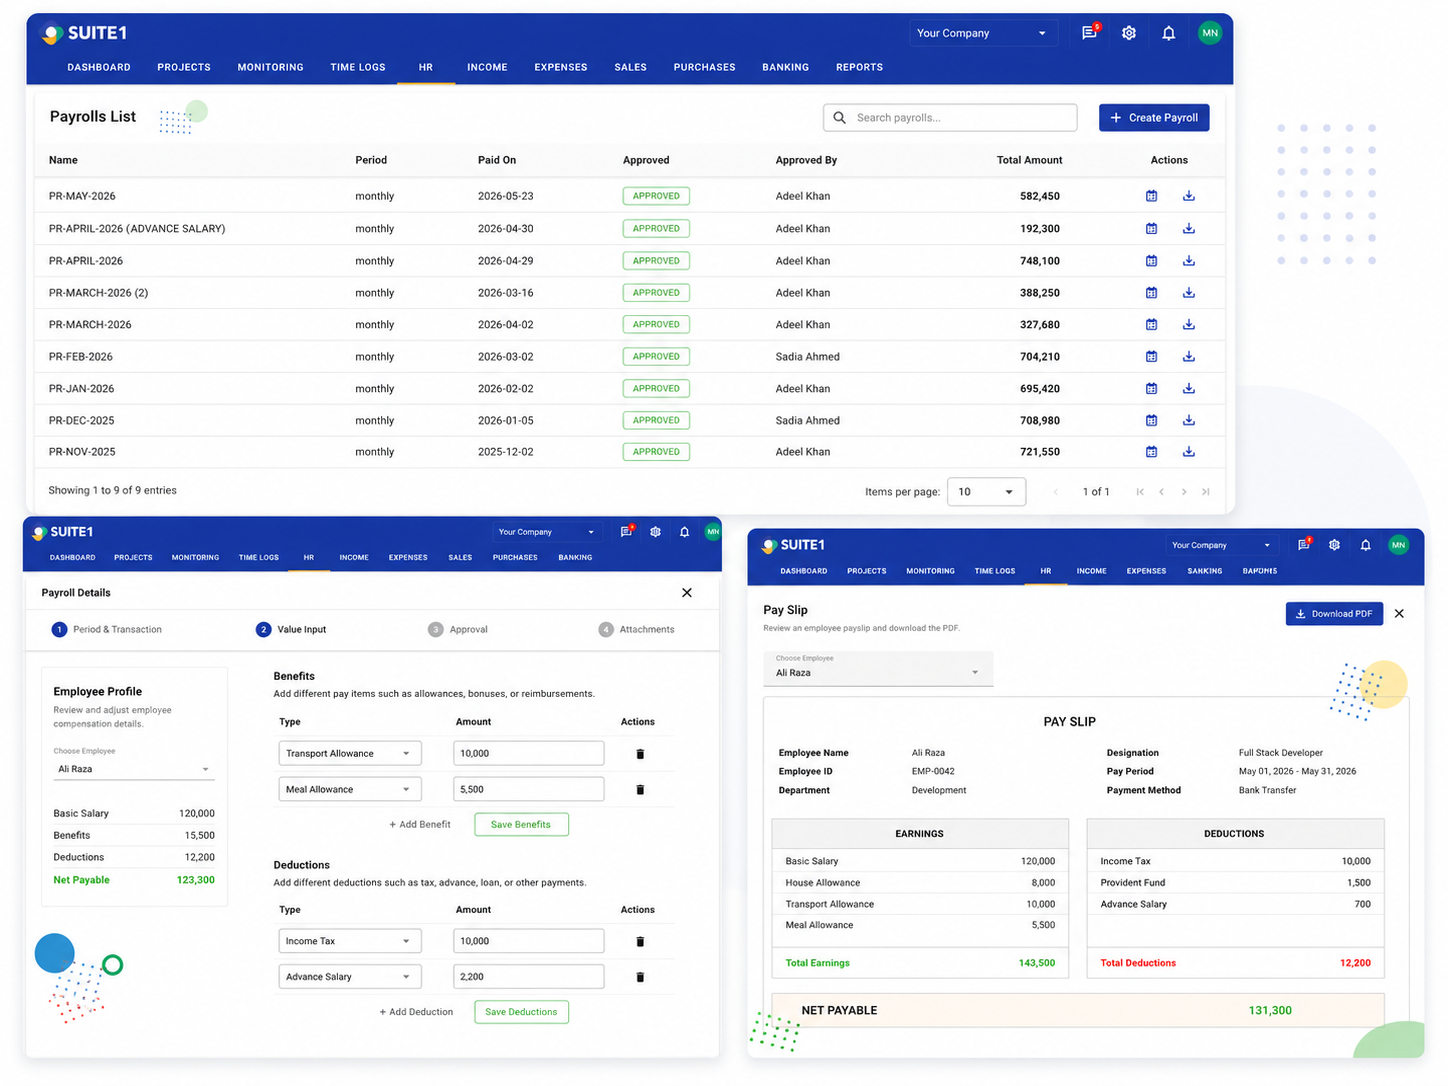The width and height of the screenshot is (1448, 1086).
Task: Expand the Your Company selector in top header
Action: pos(980,33)
